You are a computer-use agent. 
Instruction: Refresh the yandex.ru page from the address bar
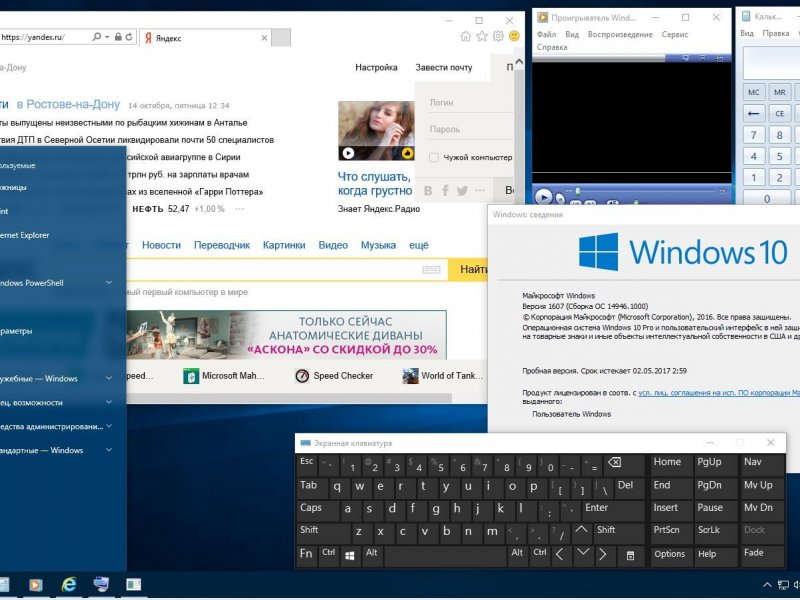coord(129,37)
